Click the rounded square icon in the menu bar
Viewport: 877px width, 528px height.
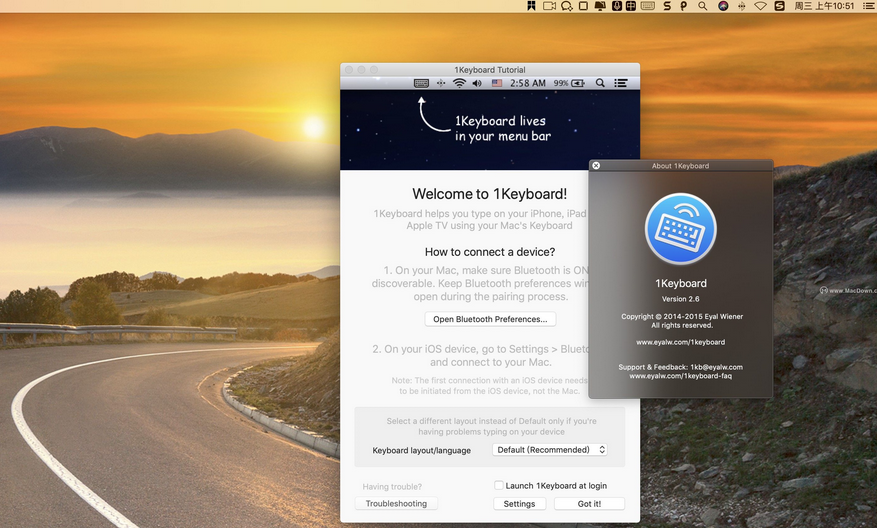(583, 6)
